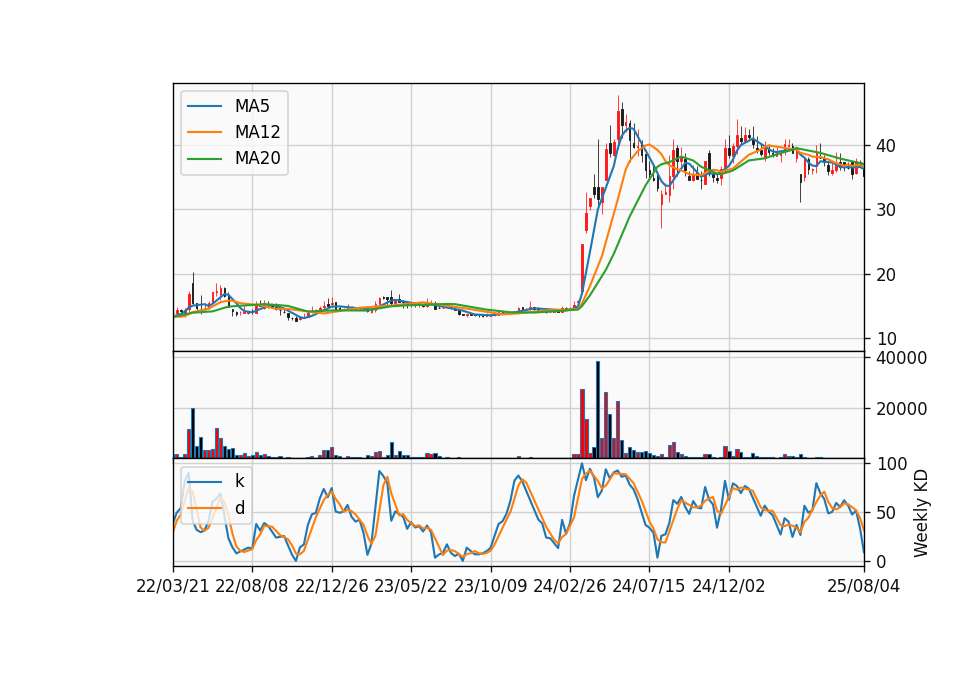Click the MA20 legend label
Screen dimensions: 960x690
tap(257, 158)
